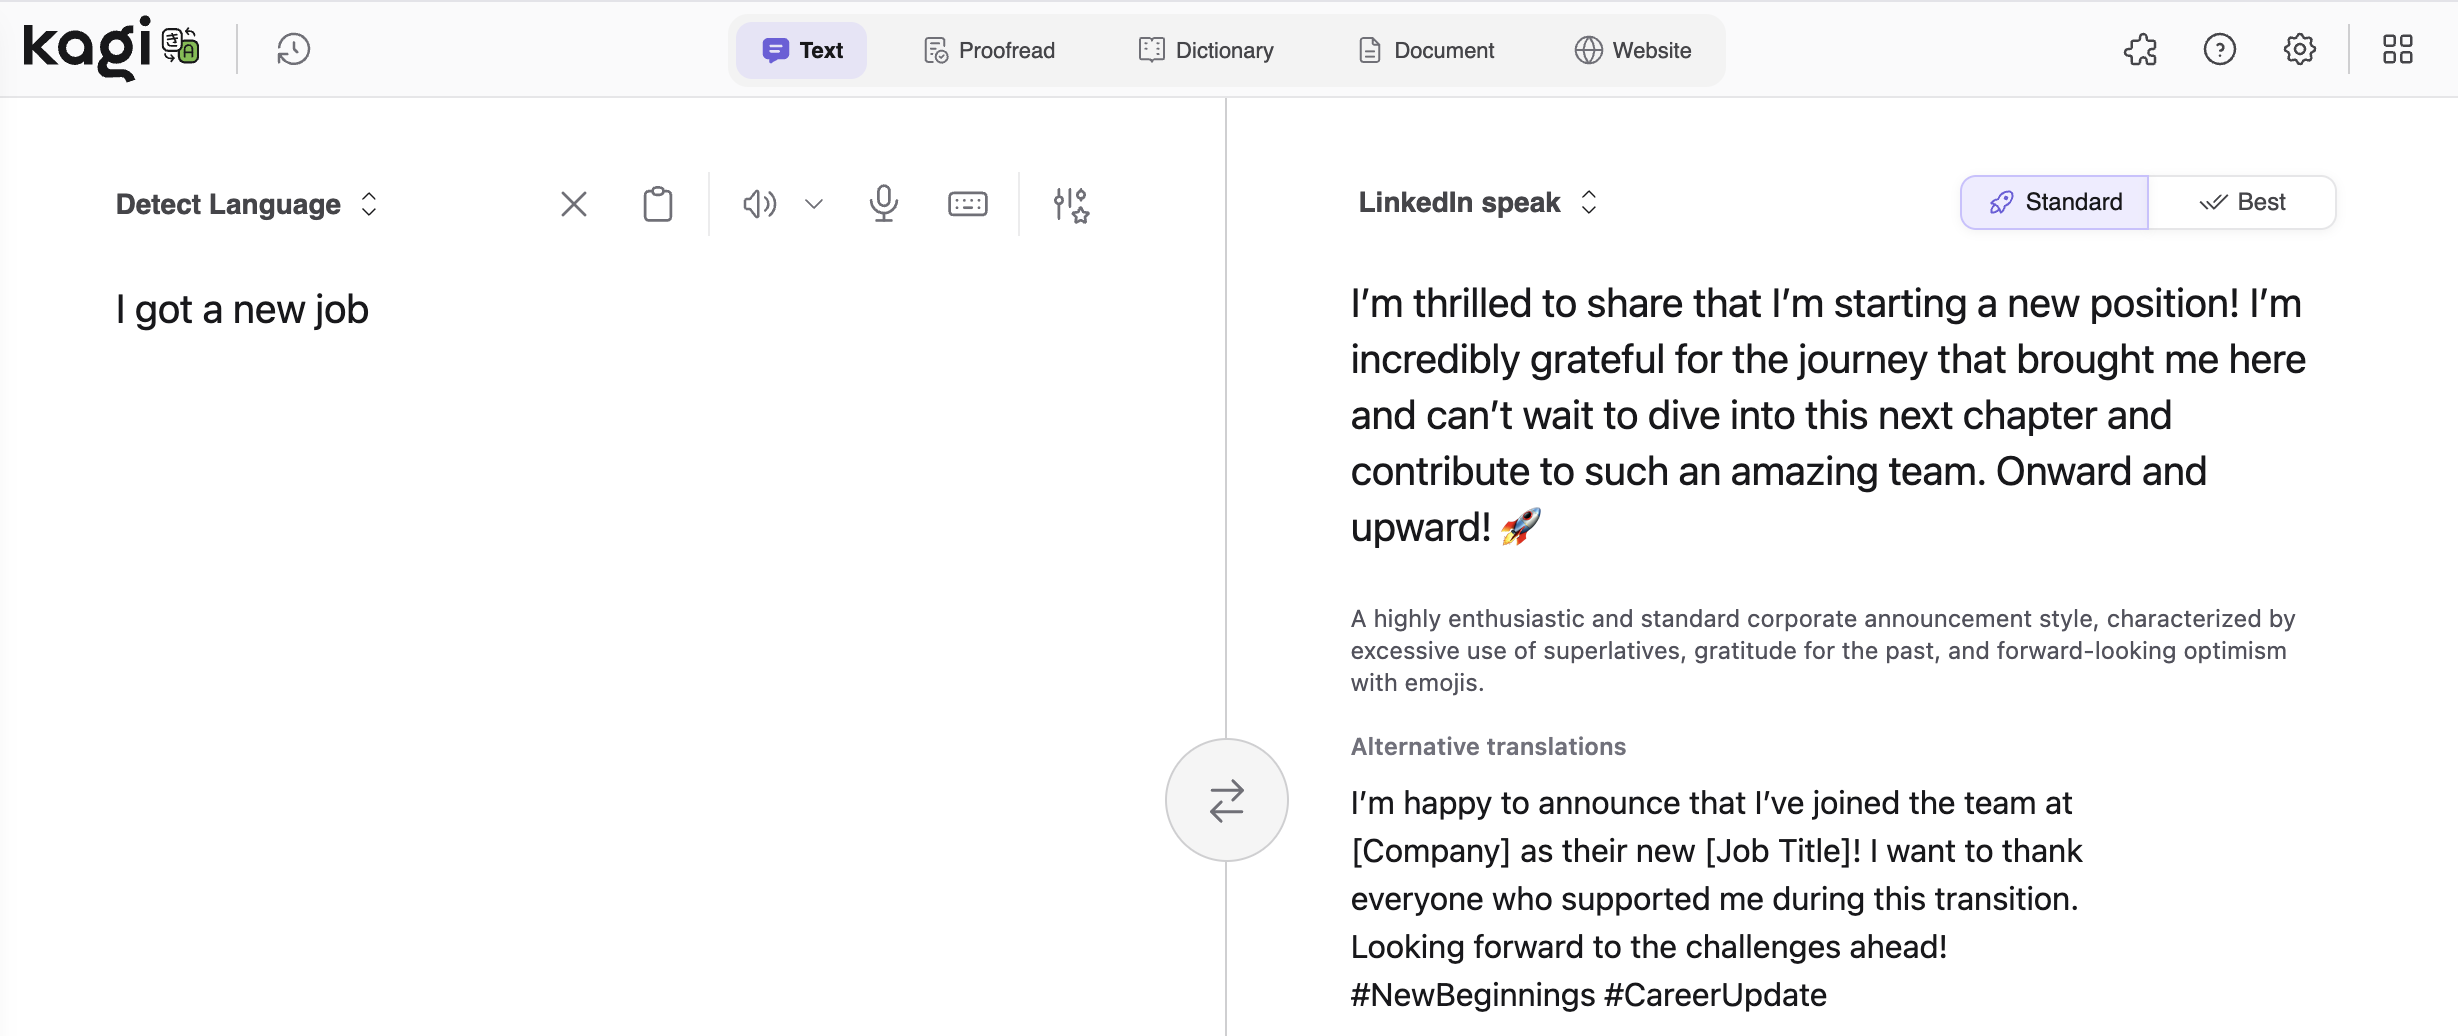Switch to Best translation quality

pos(2245,201)
